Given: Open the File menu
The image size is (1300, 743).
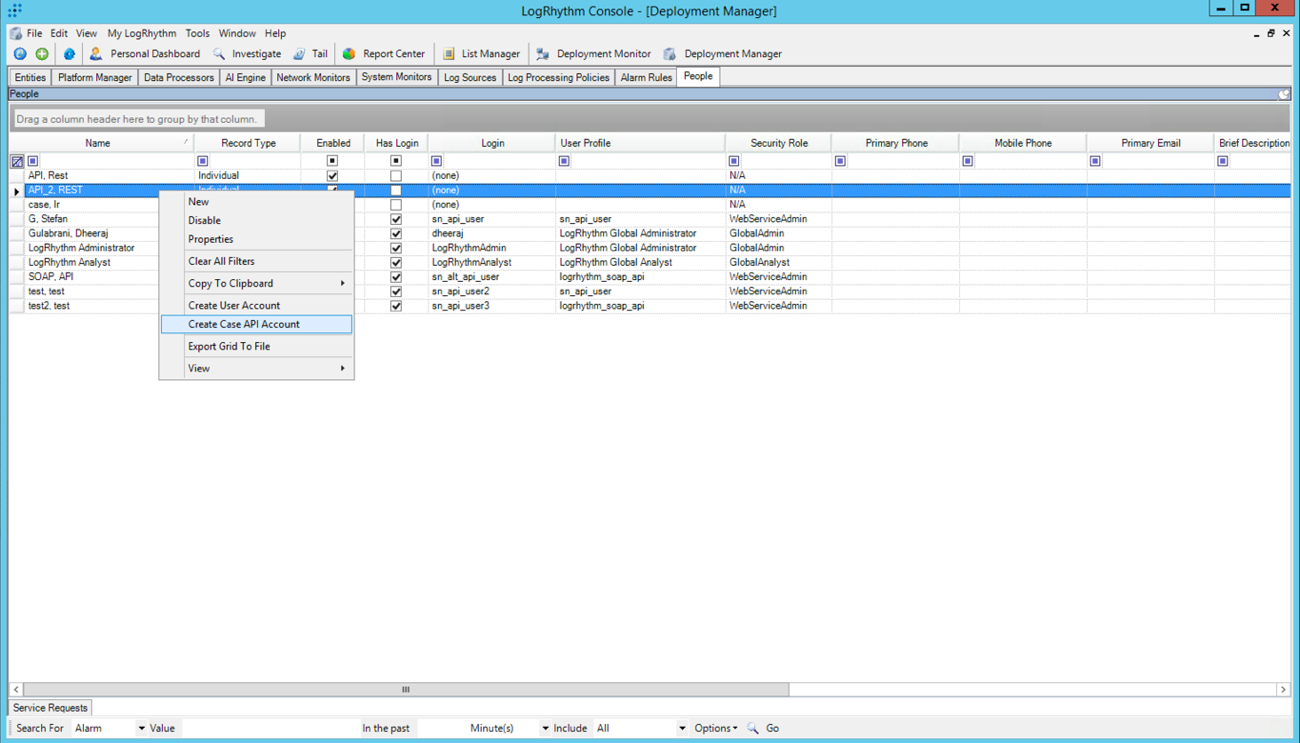Looking at the screenshot, I should tap(34, 33).
